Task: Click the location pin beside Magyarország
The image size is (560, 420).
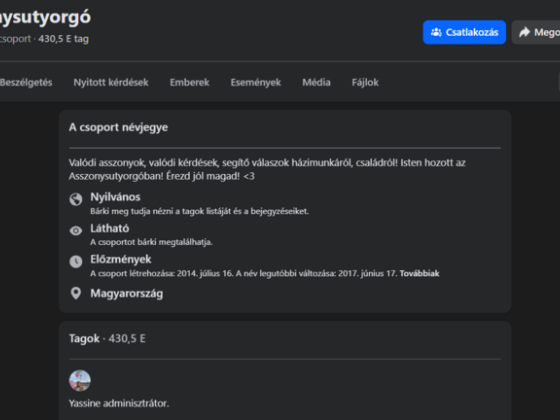Action: [76, 293]
